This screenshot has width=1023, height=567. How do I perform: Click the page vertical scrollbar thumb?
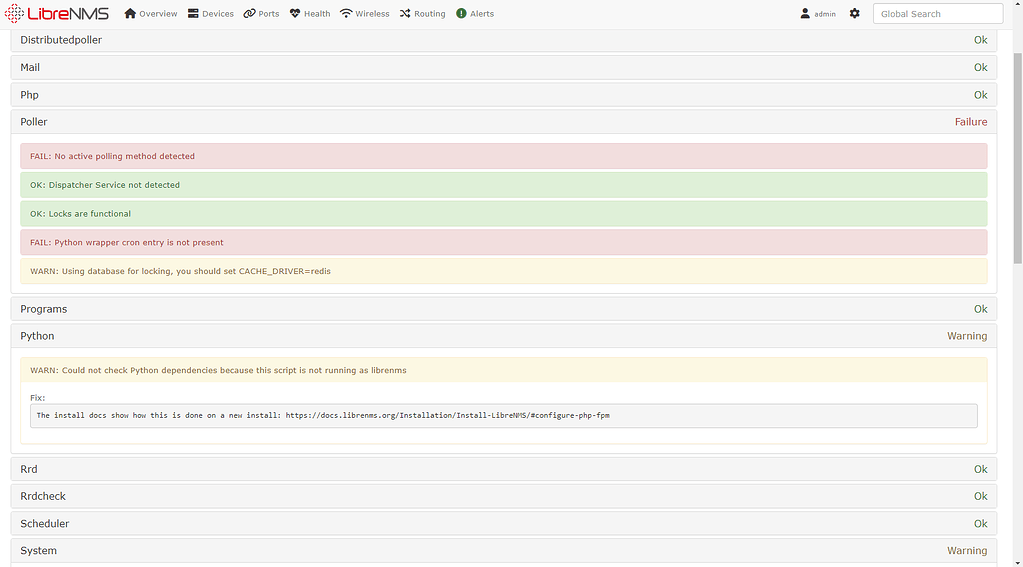1017,158
